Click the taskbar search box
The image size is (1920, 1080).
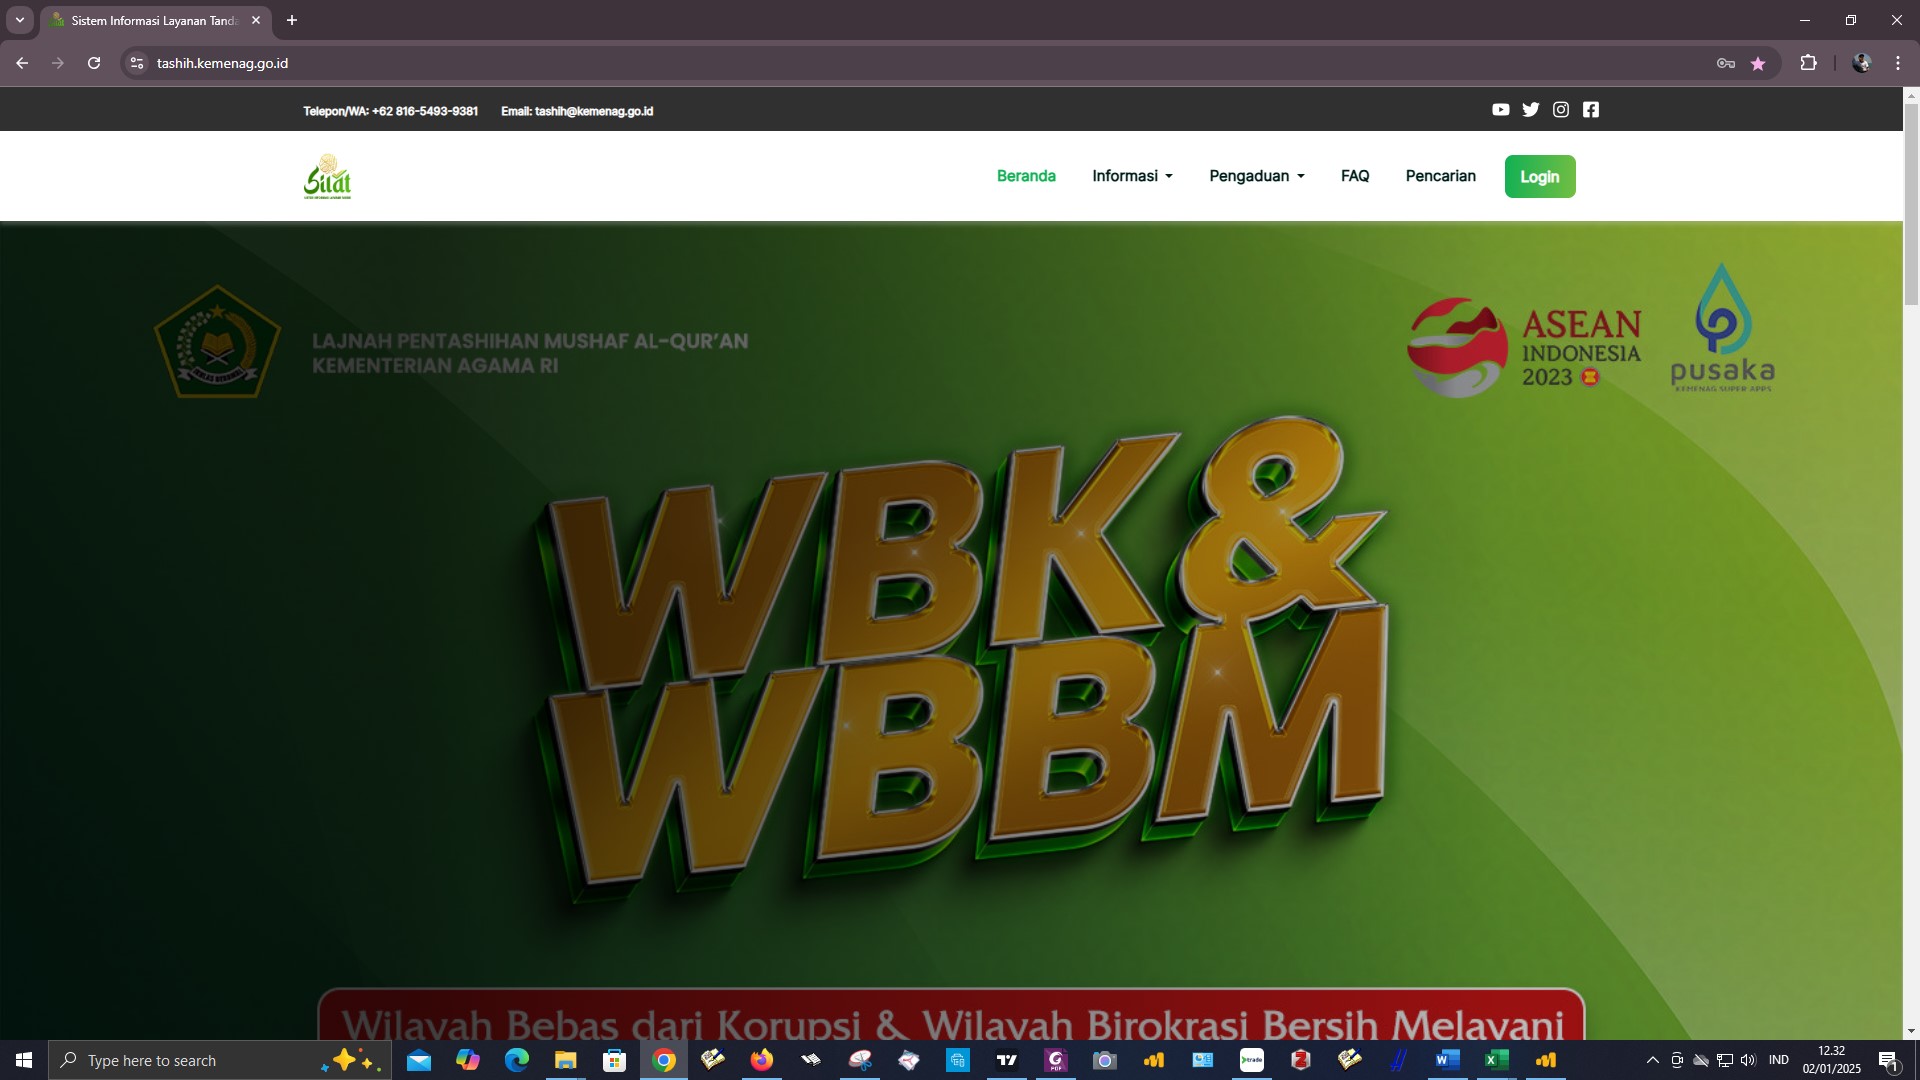click(x=220, y=1060)
